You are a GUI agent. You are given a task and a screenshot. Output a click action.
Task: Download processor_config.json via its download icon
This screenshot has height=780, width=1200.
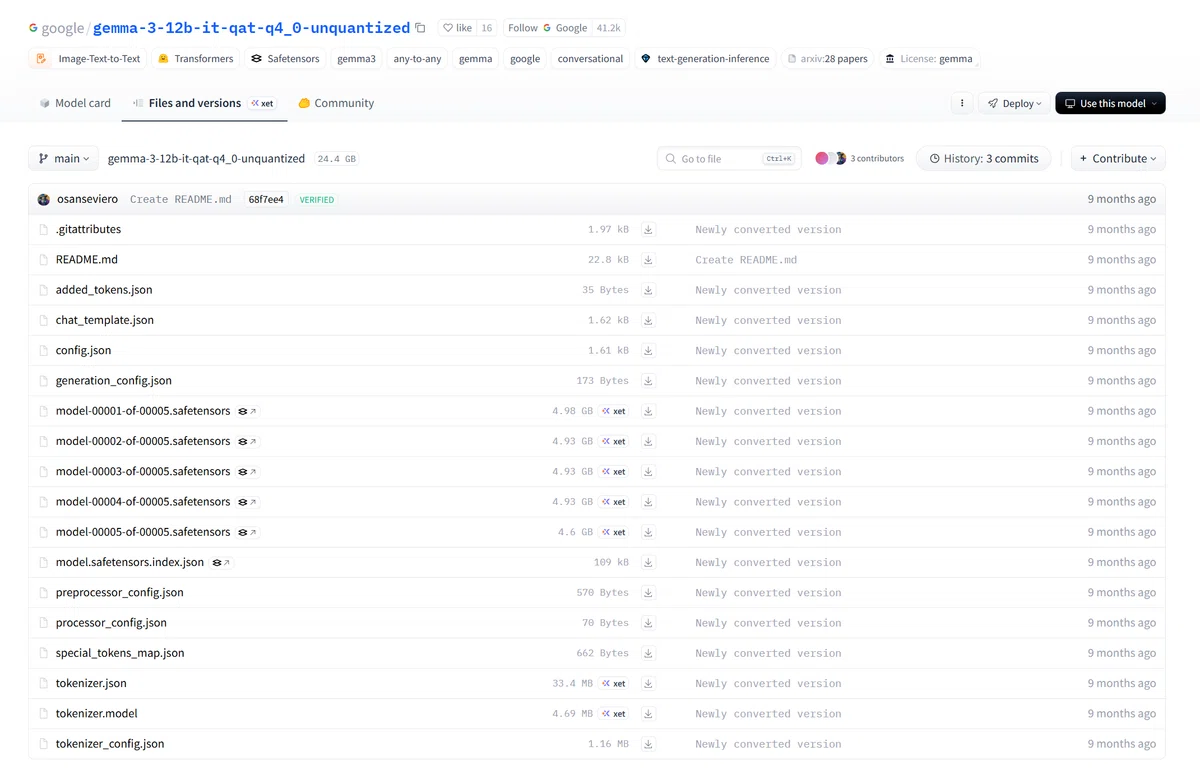pyautogui.click(x=648, y=623)
